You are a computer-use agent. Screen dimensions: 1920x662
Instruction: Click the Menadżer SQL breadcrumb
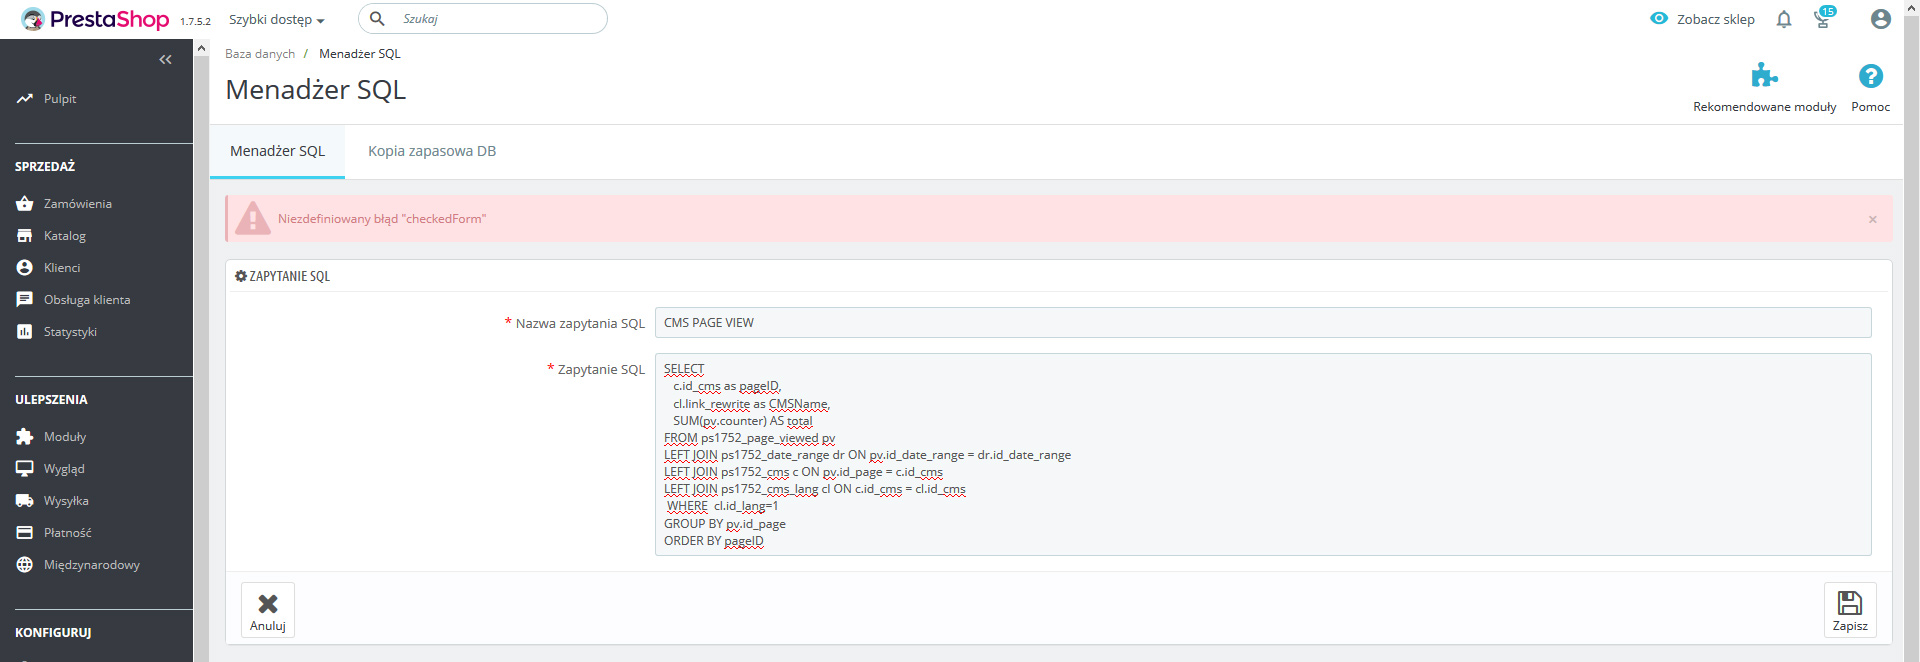point(360,54)
